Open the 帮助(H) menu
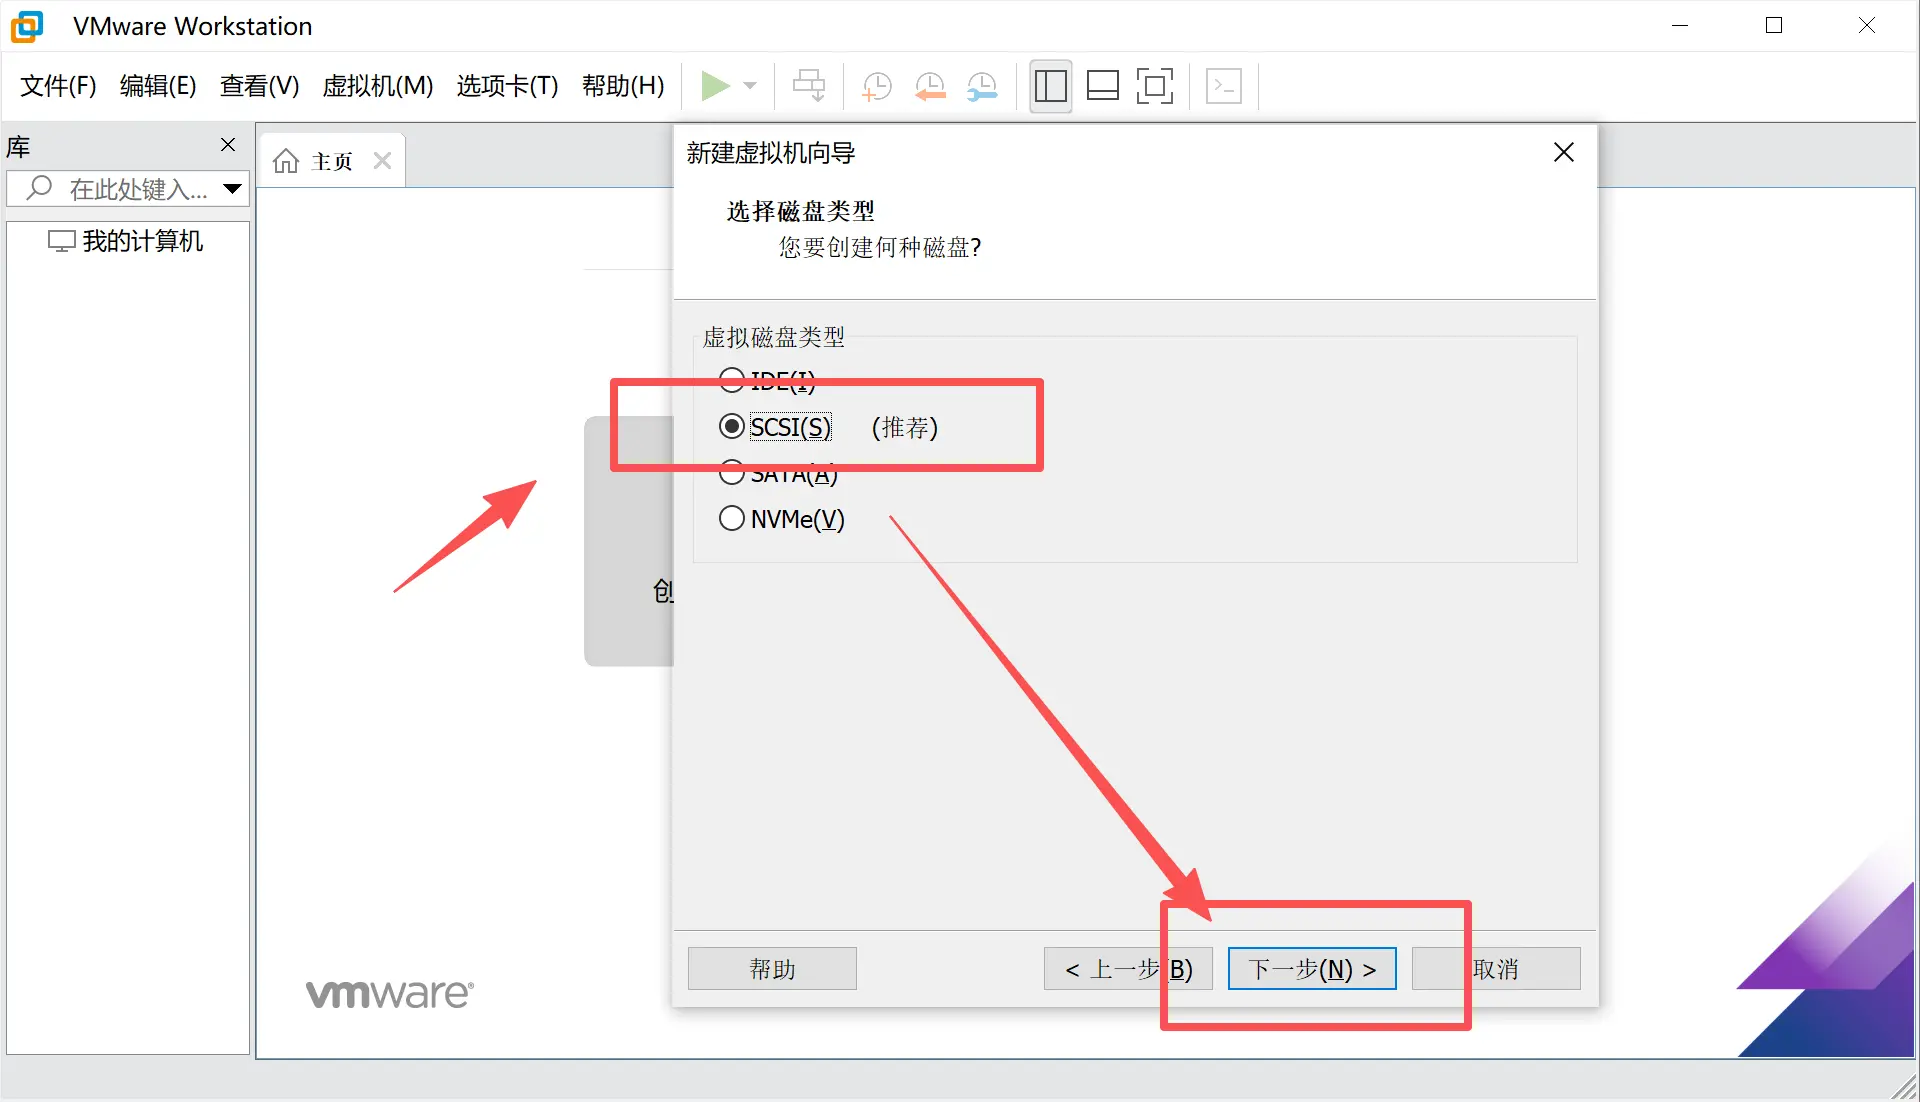The width and height of the screenshot is (1920, 1102). point(623,86)
